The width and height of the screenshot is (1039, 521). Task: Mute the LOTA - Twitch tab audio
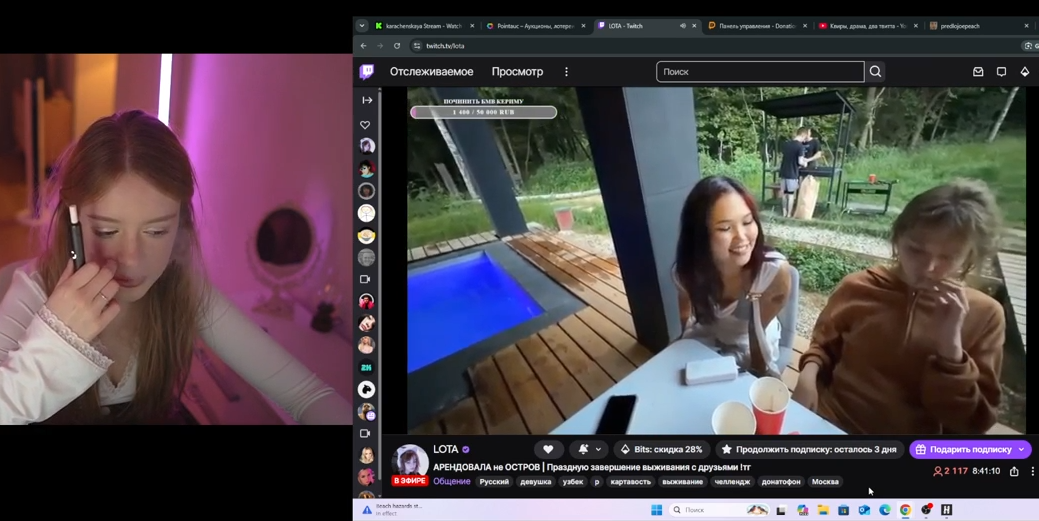point(683,26)
